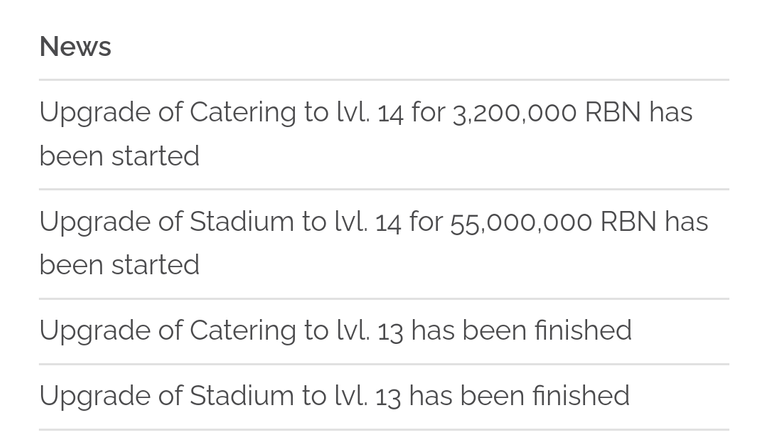Click the 3,200,000 RBN cost amount
768x437 pixels.
(x=547, y=113)
